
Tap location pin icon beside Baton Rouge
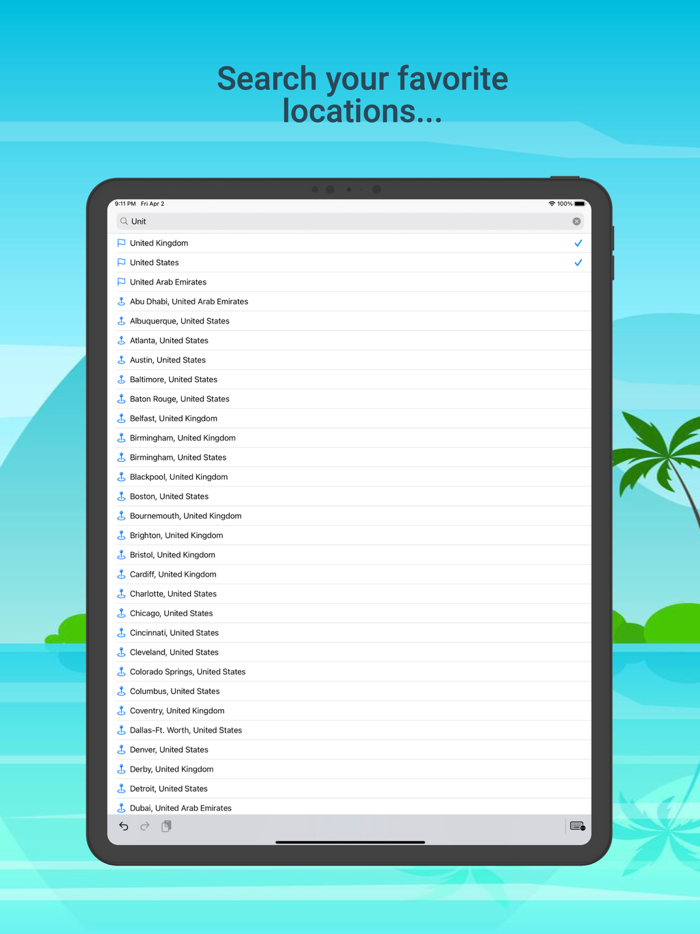click(x=121, y=398)
